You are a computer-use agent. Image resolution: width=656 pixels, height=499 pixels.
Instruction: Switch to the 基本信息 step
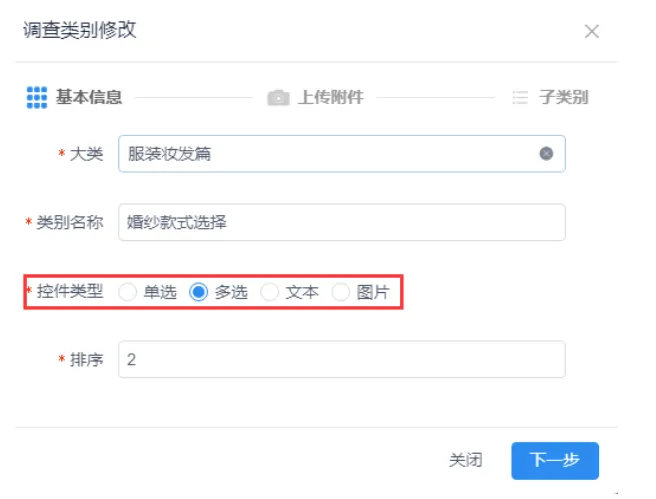[89, 97]
